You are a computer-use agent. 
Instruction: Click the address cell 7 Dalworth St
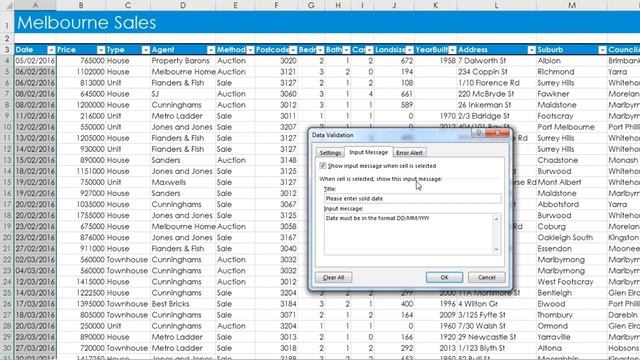pyautogui.click(x=496, y=61)
